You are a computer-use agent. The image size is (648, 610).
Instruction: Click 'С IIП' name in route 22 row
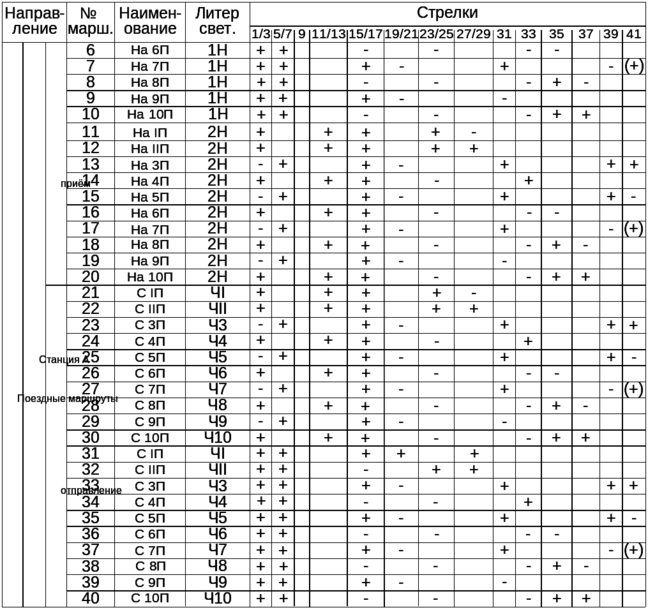click(x=150, y=309)
